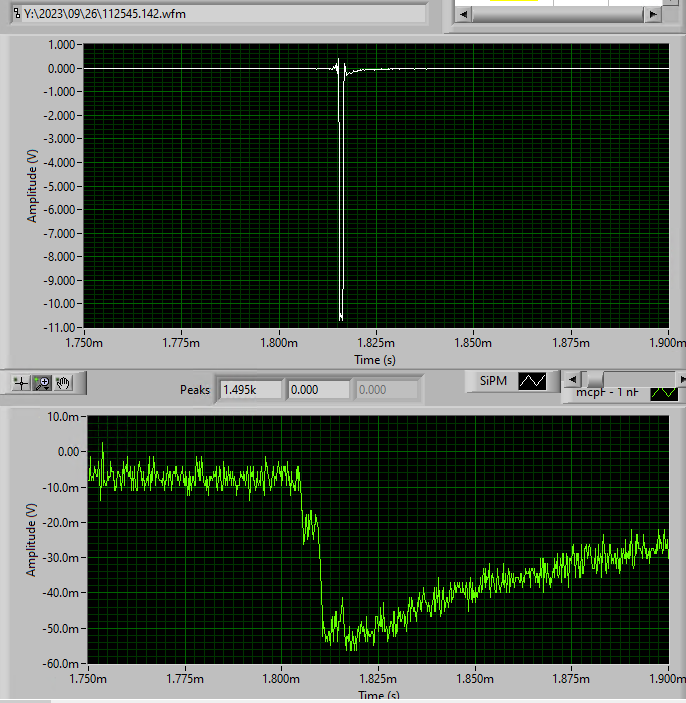Click the upper graph's Time (s) axis label
Image resolution: width=686 pixels, height=703 pixels.
(x=375, y=360)
